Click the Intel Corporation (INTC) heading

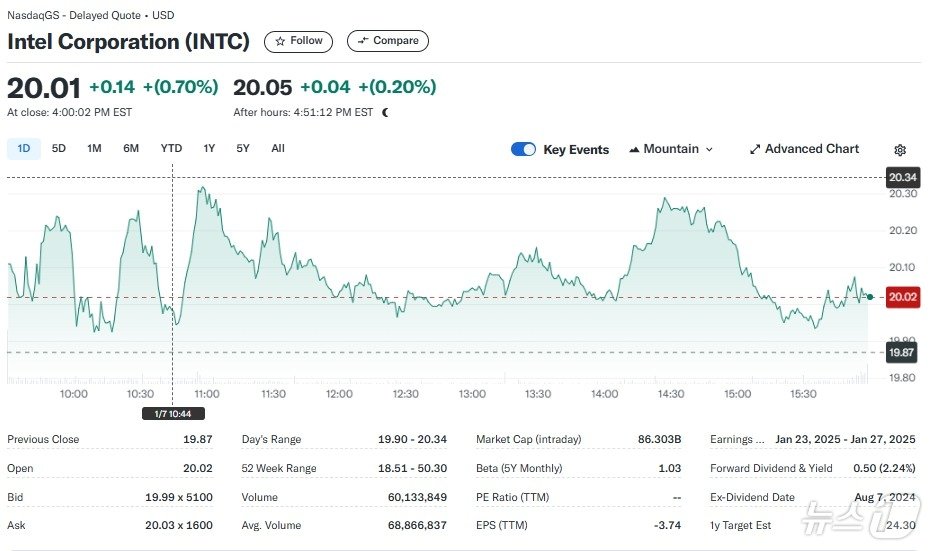coord(128,42)
